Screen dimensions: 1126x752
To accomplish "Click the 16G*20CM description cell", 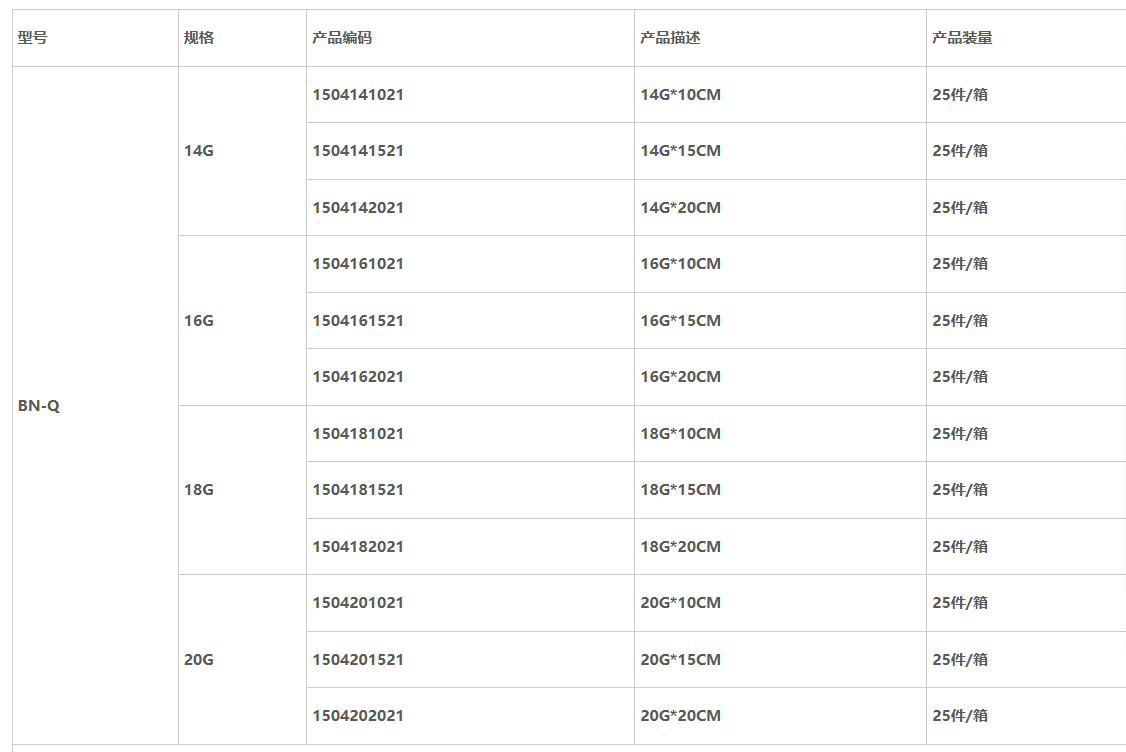I will 680,377.
